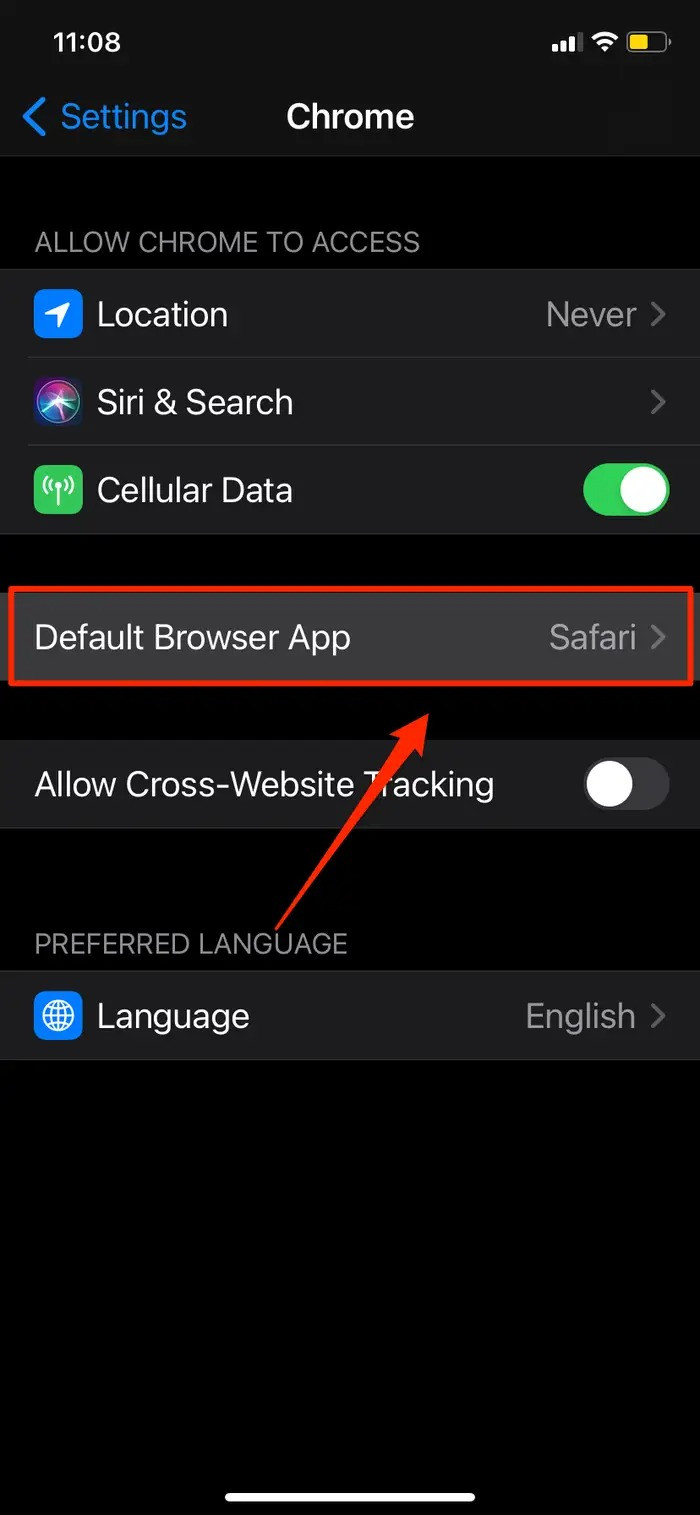Go back via the Settings link
700x1515 pixels.
coord(123,117)
